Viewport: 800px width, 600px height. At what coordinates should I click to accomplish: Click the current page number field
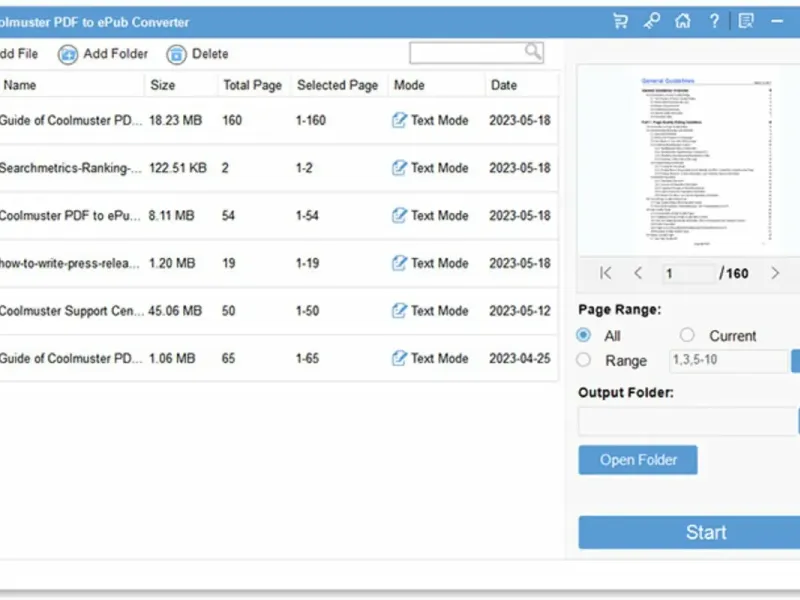pyautogui.click(x=687, y=273)
